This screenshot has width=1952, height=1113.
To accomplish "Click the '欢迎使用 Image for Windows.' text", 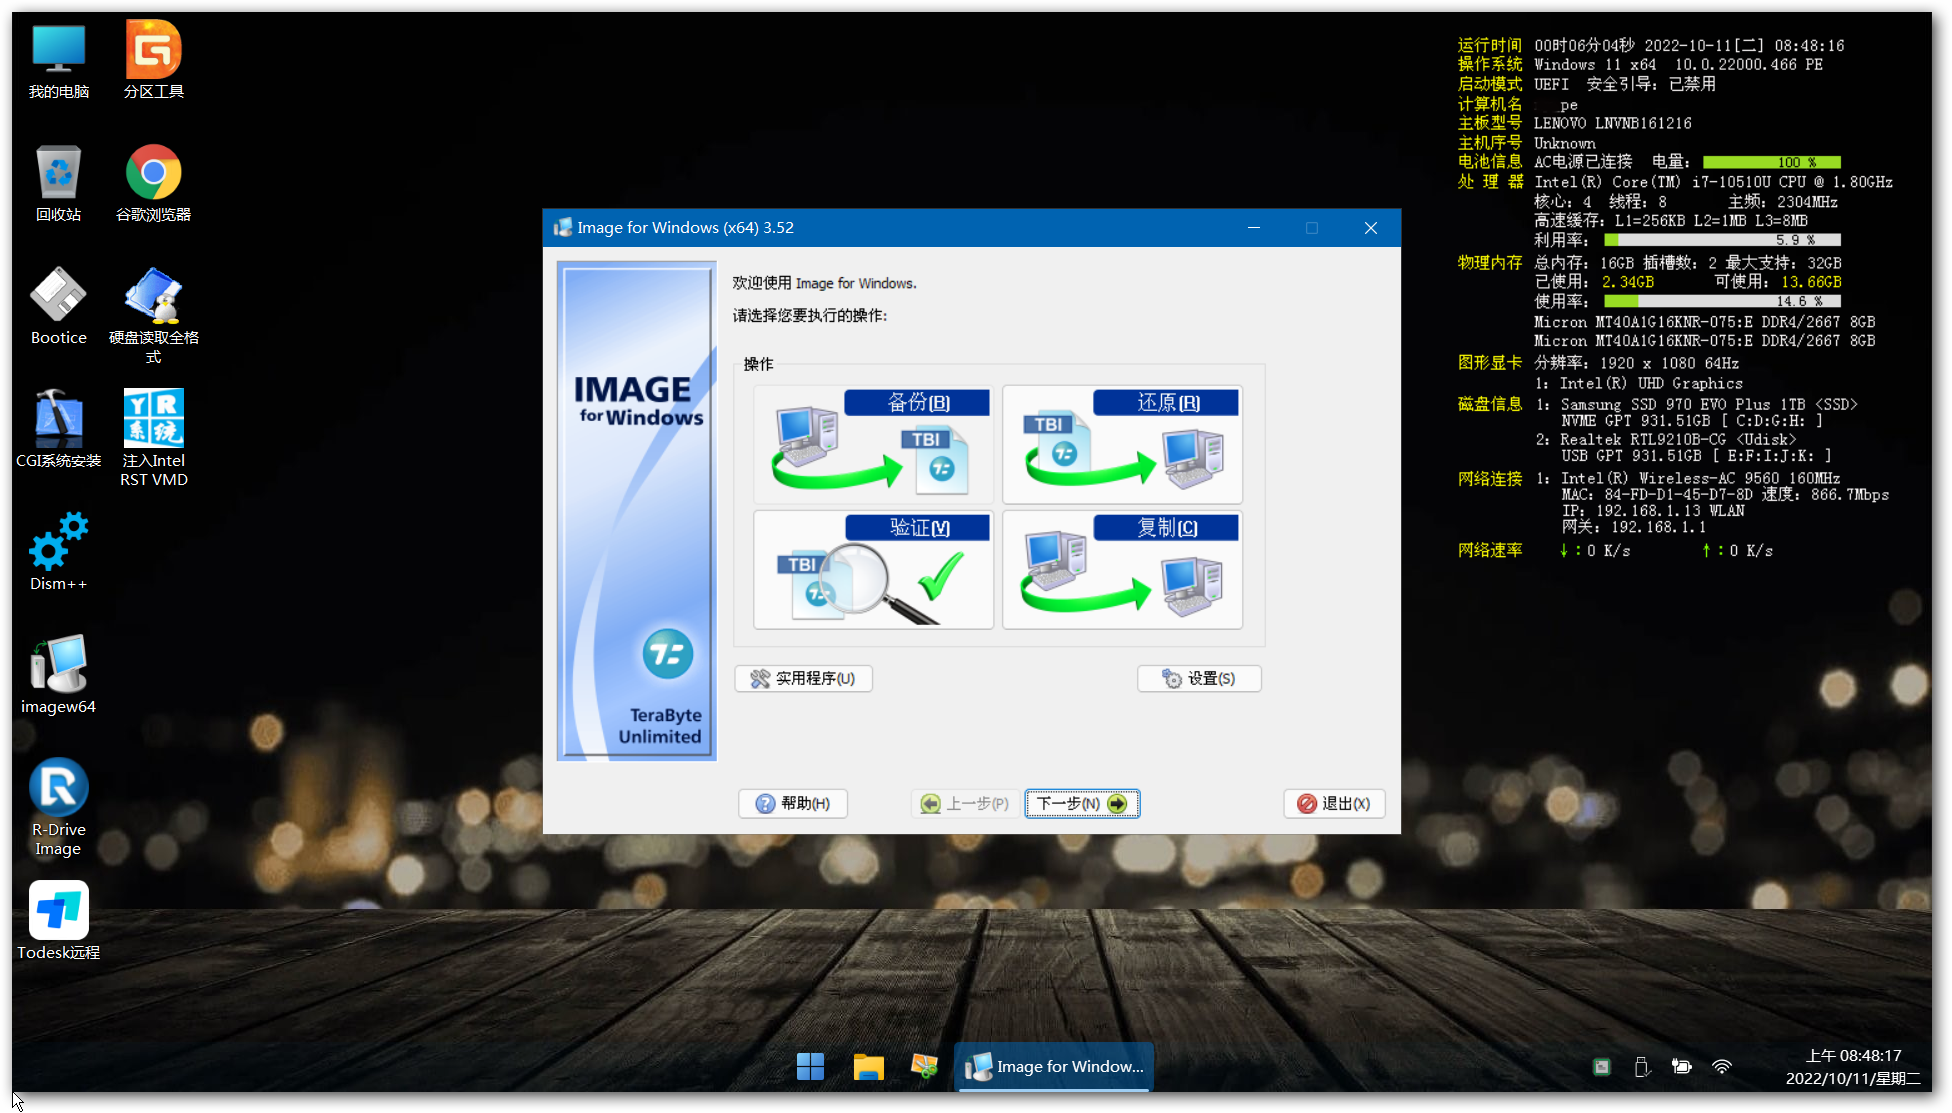I will point(825,283).
